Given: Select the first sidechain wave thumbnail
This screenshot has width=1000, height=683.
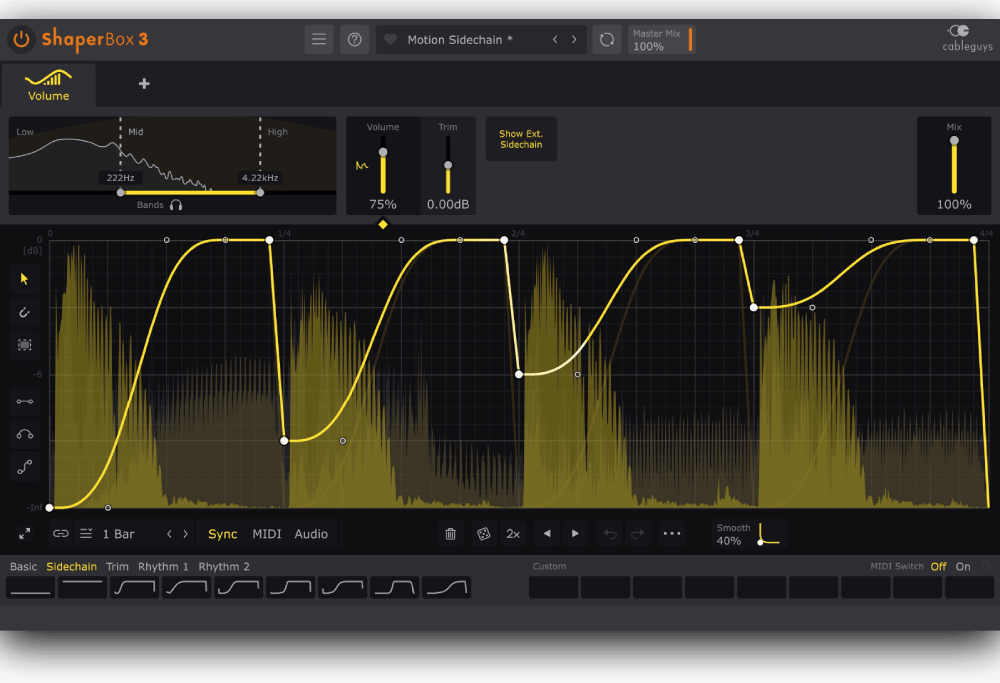Looking at the screenshot, I should [x=30, y=587].
